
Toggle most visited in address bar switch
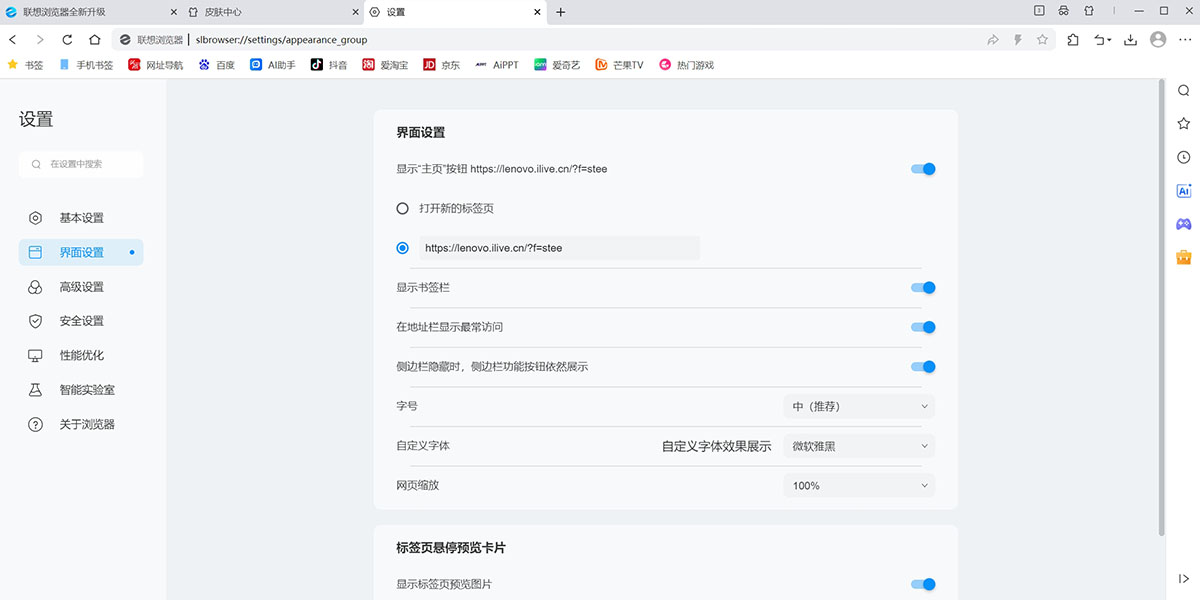pos(923,327)
